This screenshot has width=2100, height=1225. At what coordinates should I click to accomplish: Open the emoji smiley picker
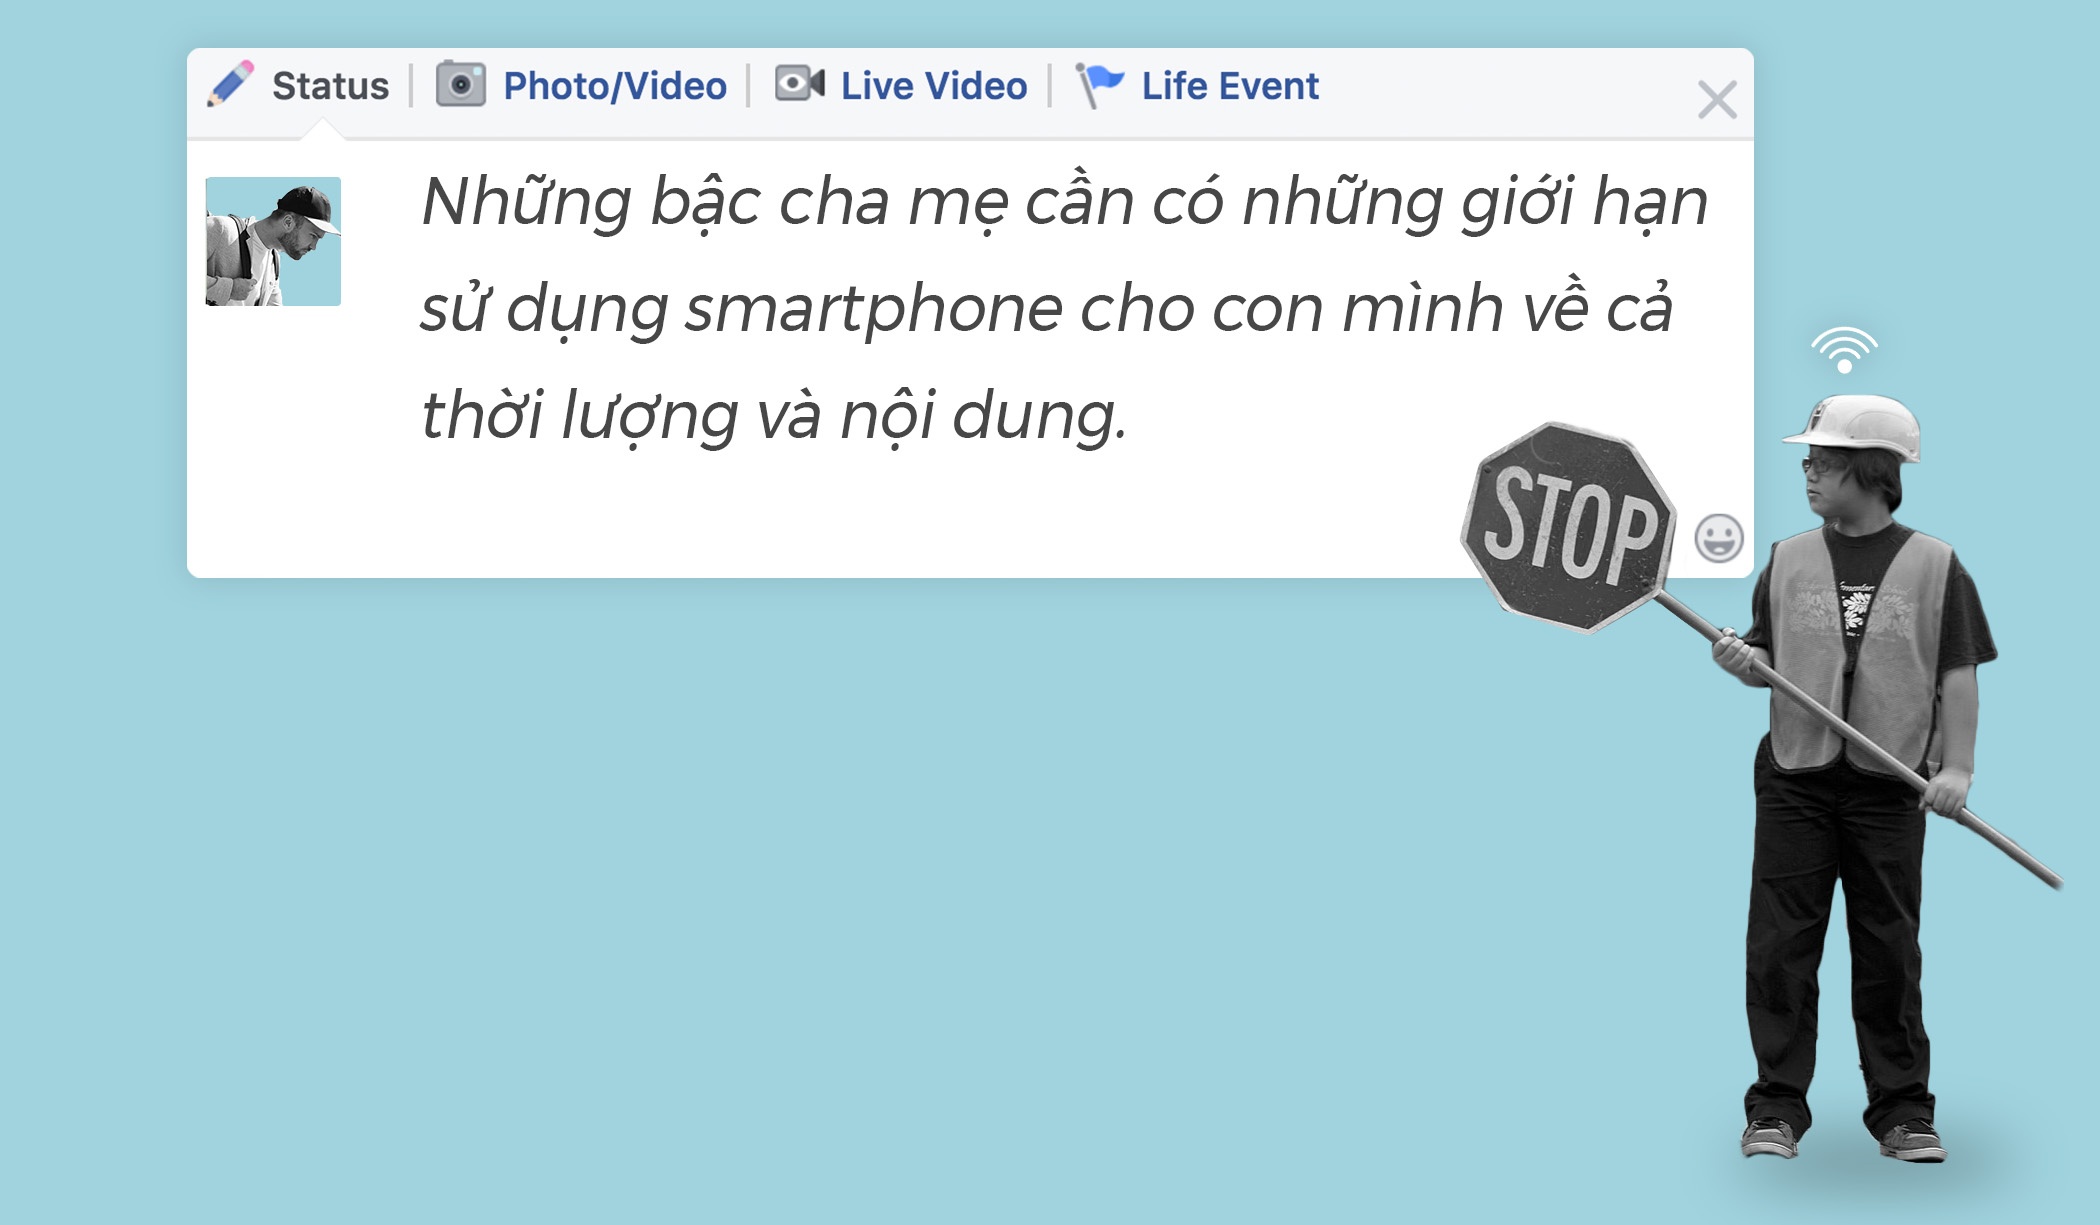(1719, 538)
